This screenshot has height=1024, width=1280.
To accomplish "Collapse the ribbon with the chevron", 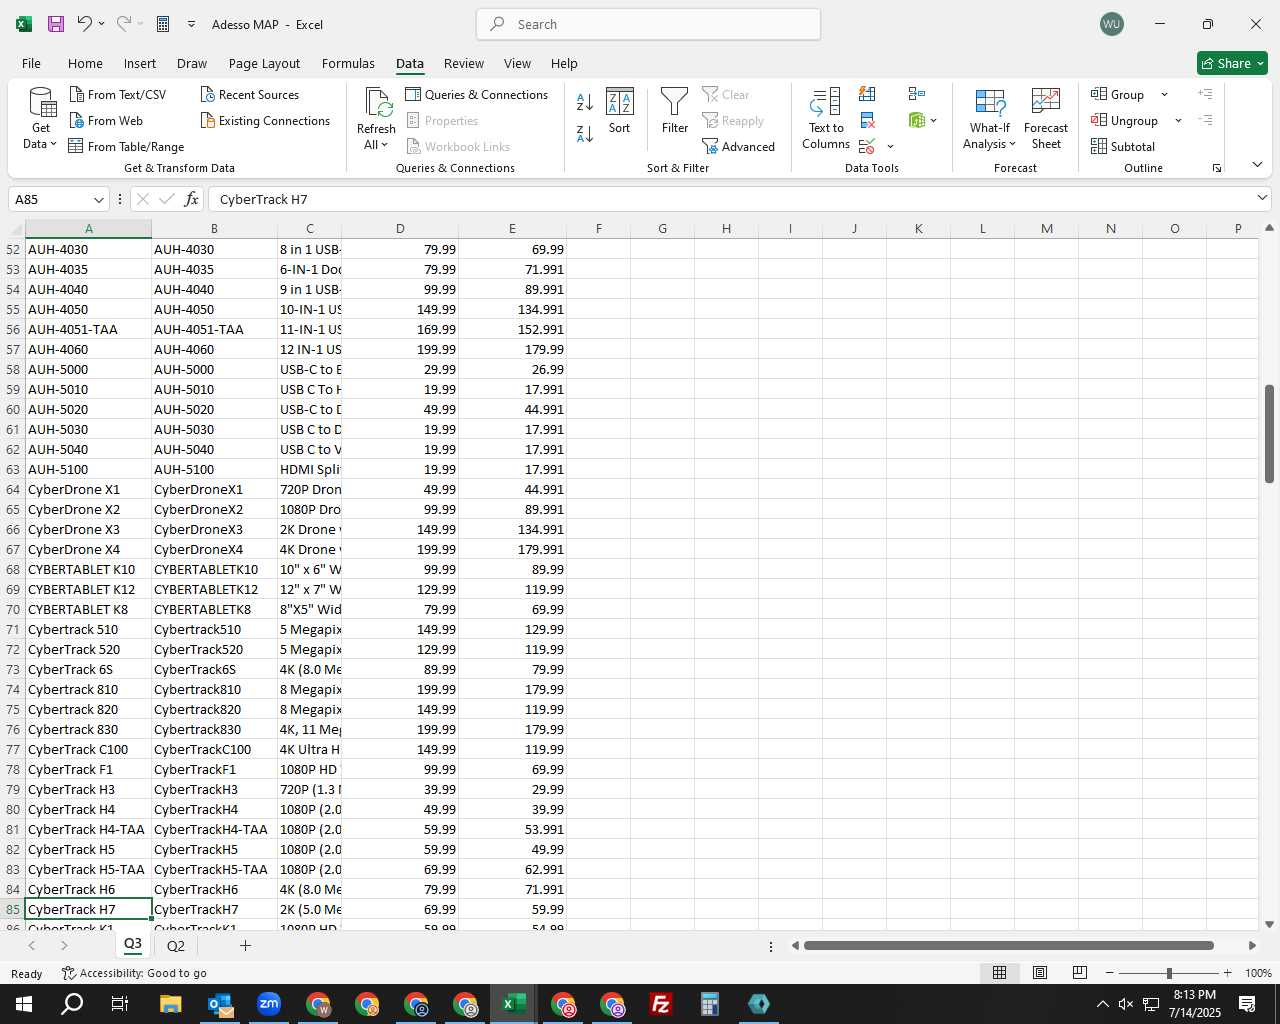I will 1257,165.
